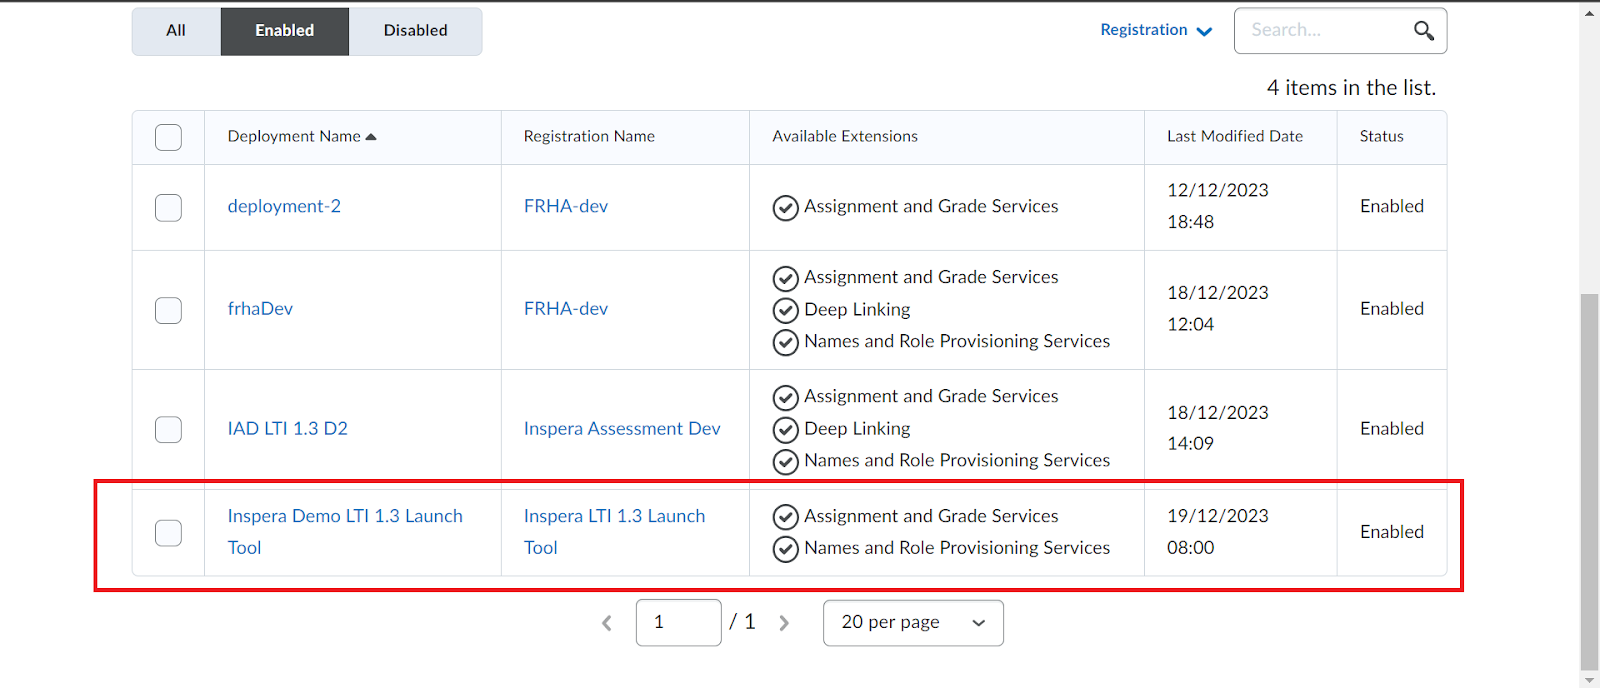This screenshot has width=1600, height=688.
Task: Open the deployment-2 link
Action: pyautogui.click(x=284, y=206)
